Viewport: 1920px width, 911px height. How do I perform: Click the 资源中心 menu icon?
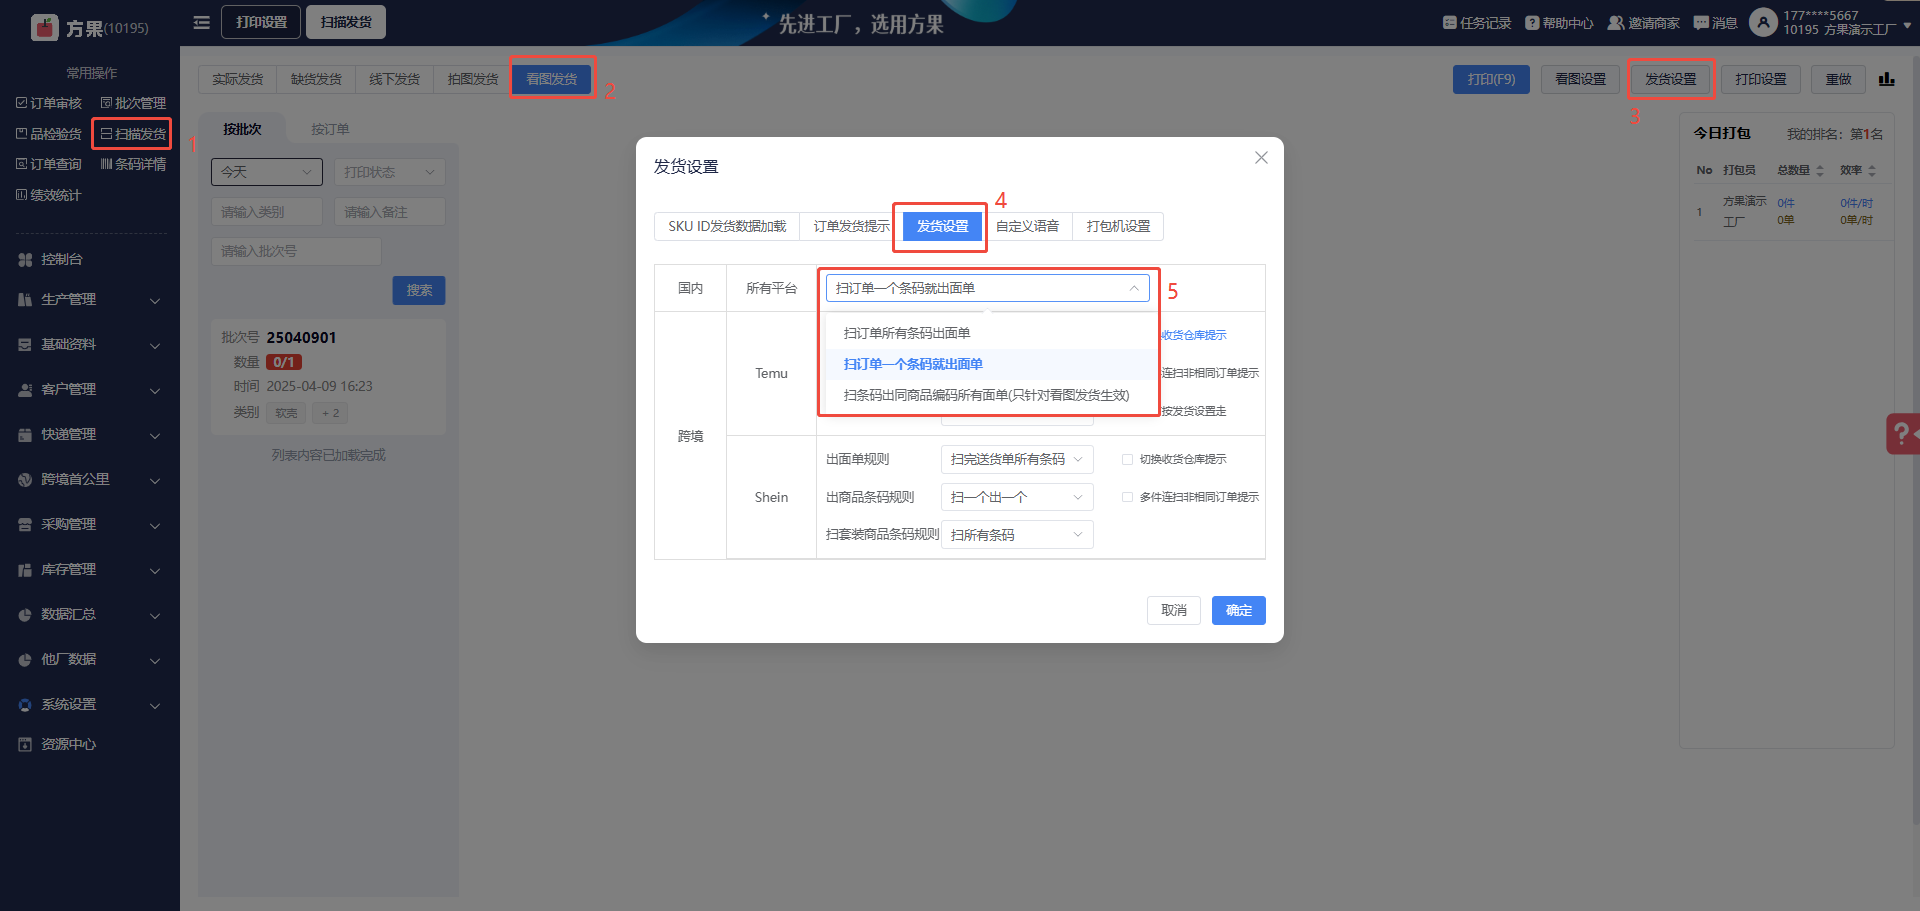click(x=25, y=744)
